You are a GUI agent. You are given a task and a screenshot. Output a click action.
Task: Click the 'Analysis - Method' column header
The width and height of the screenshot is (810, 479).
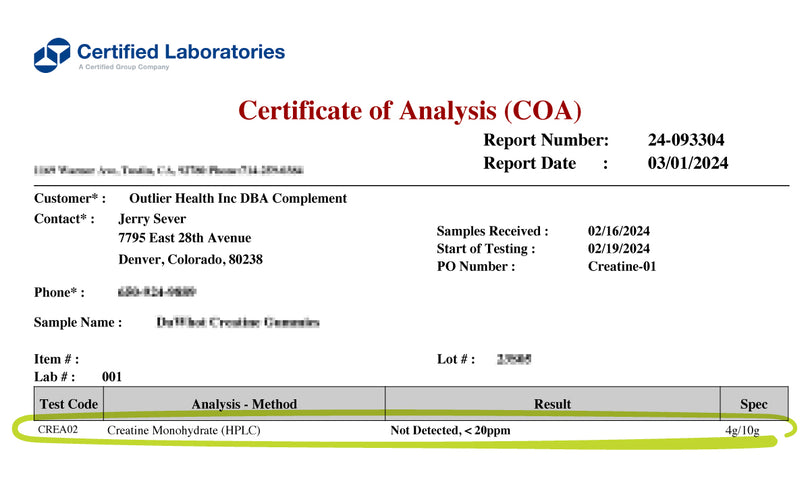pyautogui.click(x=244, y=404)
